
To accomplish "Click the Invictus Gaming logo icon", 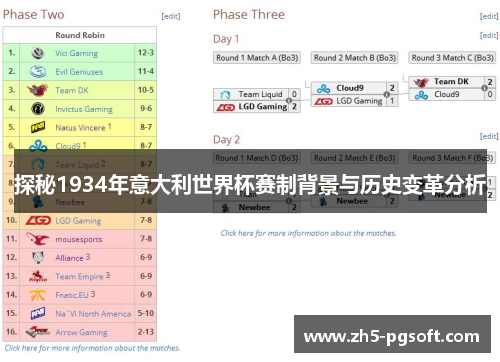I will tap(38, 109).
